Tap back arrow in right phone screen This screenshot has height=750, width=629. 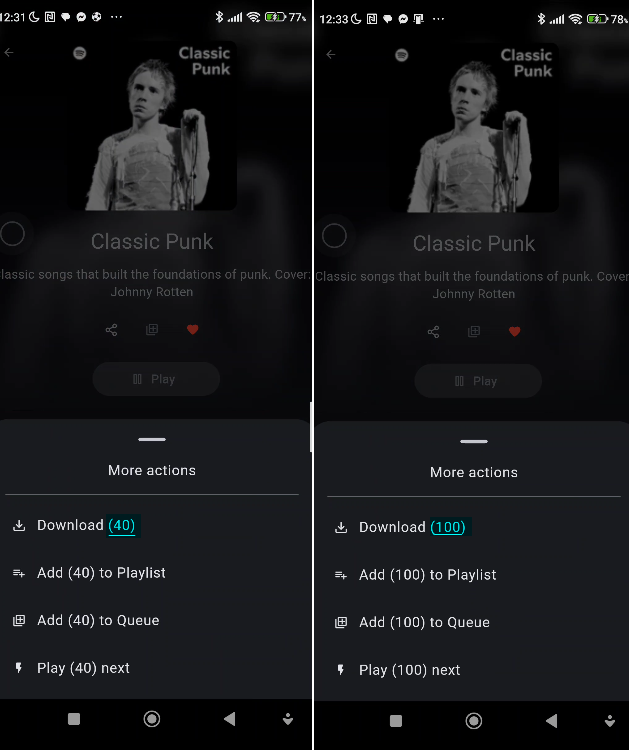(331, 55)
